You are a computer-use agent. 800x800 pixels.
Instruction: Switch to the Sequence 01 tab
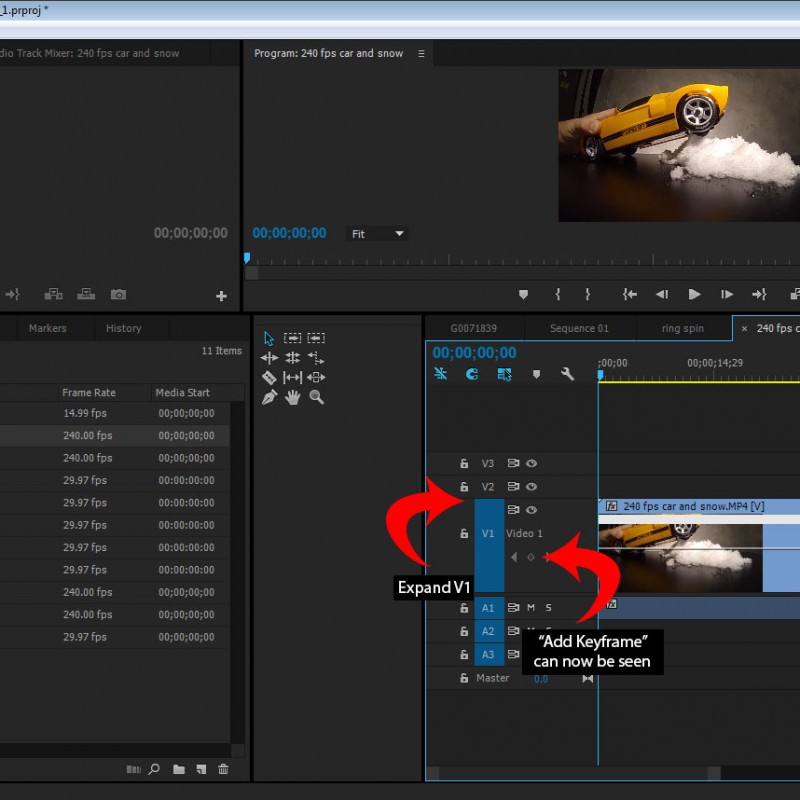pos(579,328)
